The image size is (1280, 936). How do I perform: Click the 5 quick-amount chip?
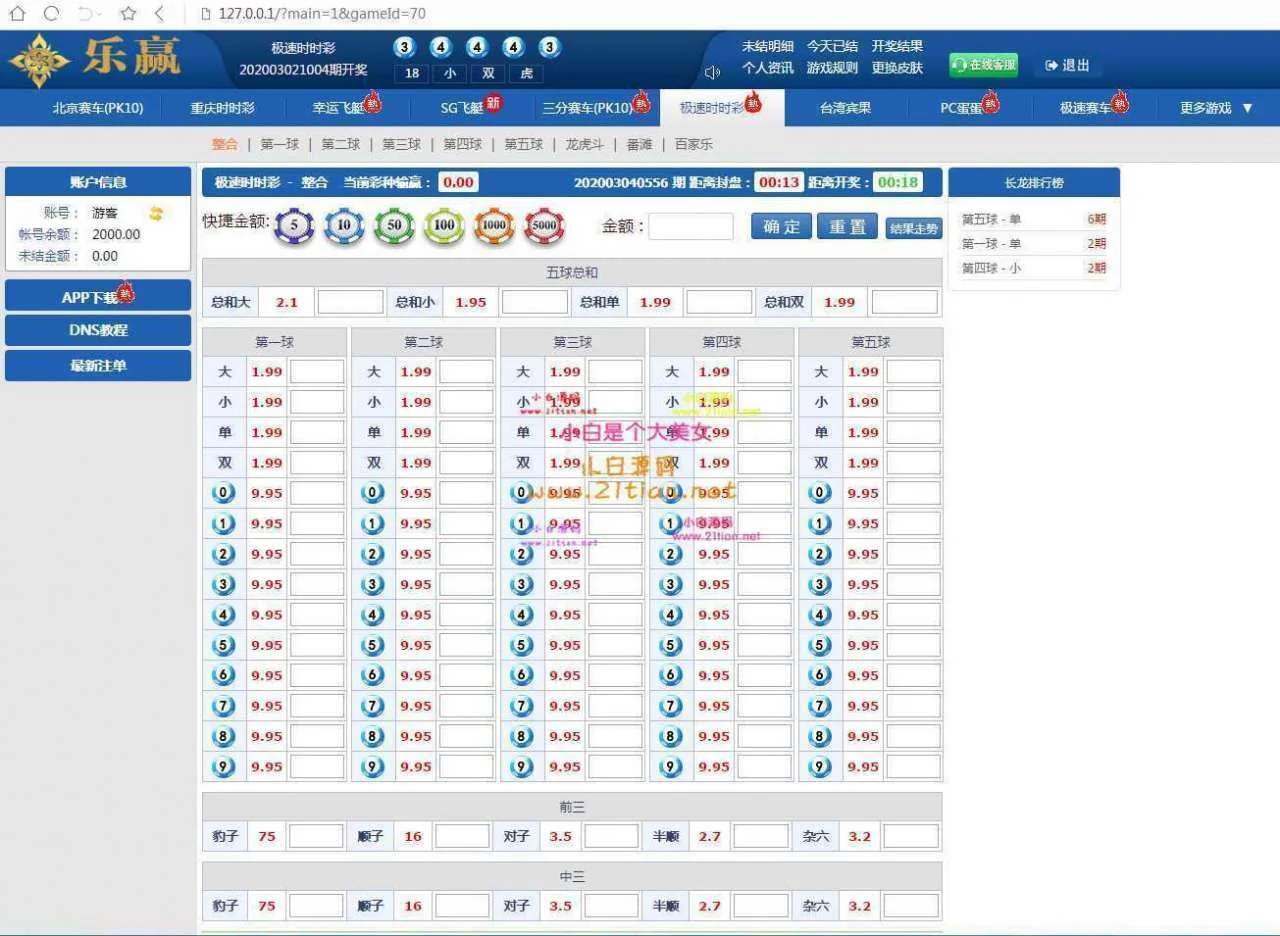(x=294, y=227)
